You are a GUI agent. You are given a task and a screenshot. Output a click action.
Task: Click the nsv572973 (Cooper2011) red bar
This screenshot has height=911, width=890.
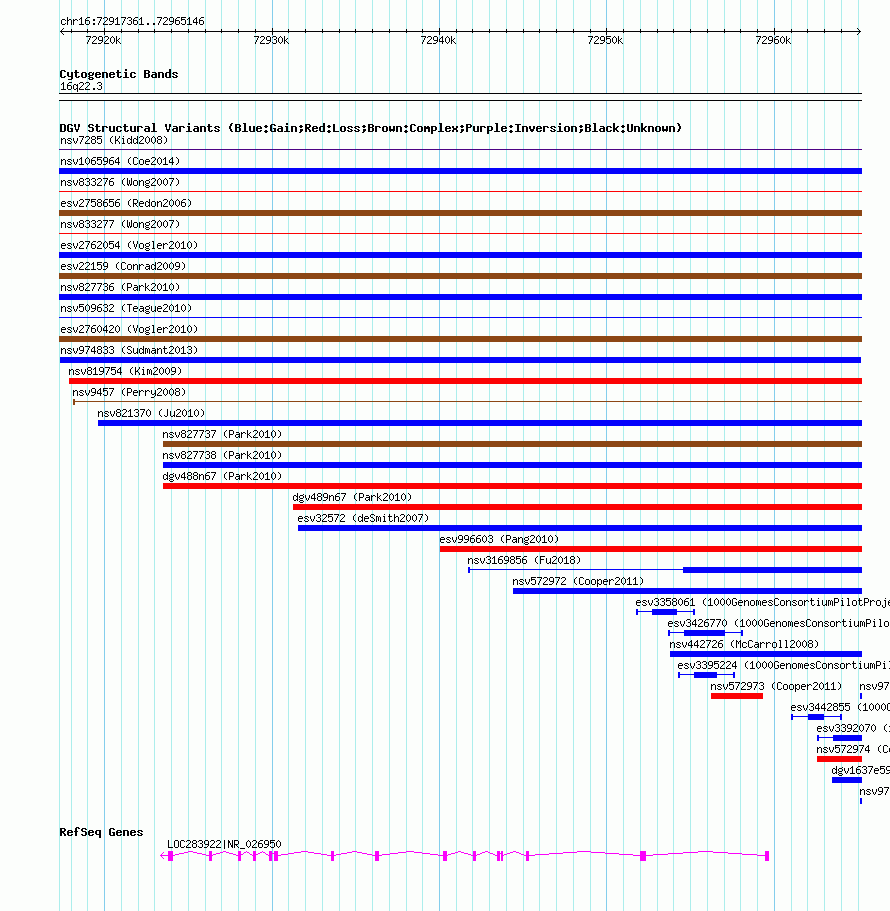click(737, 696)
